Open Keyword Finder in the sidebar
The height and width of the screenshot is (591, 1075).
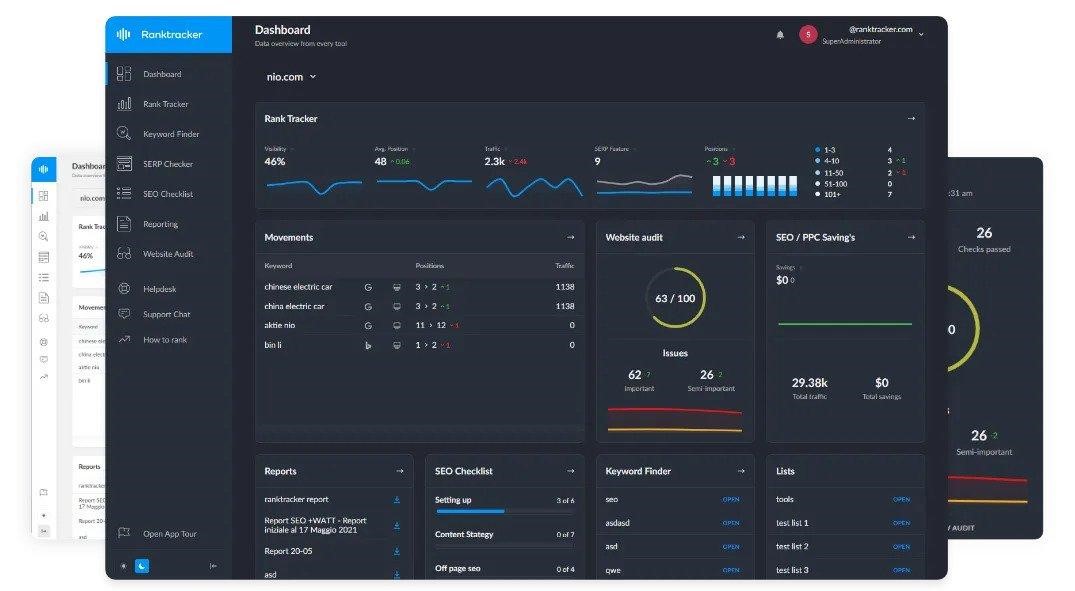(x=171, y=134)
